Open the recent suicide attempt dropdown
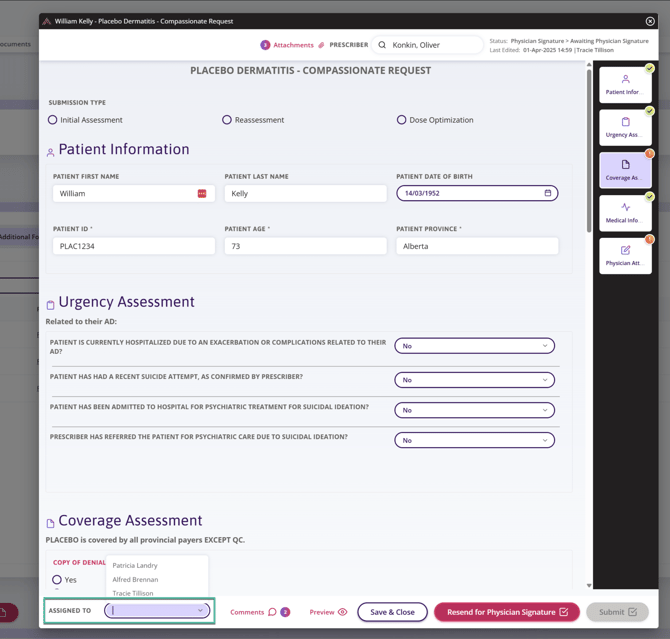This screenshot has height=639, width=670. tap(474, 380)
